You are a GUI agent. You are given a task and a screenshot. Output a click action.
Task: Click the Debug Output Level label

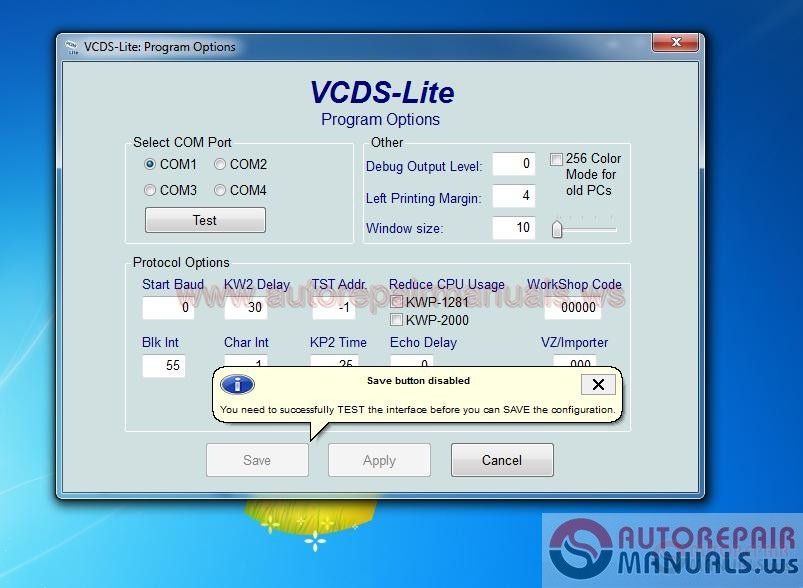(x=424, y=166)
